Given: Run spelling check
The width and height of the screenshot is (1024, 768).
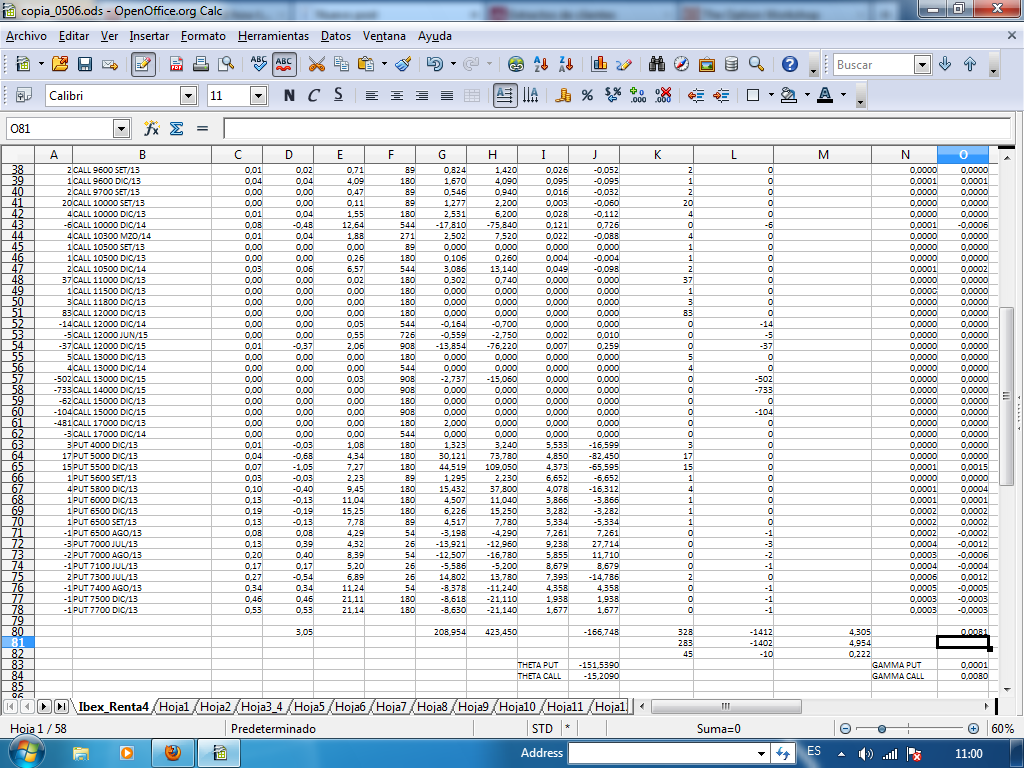Looking at the screenshot, I should click(259, 64).
